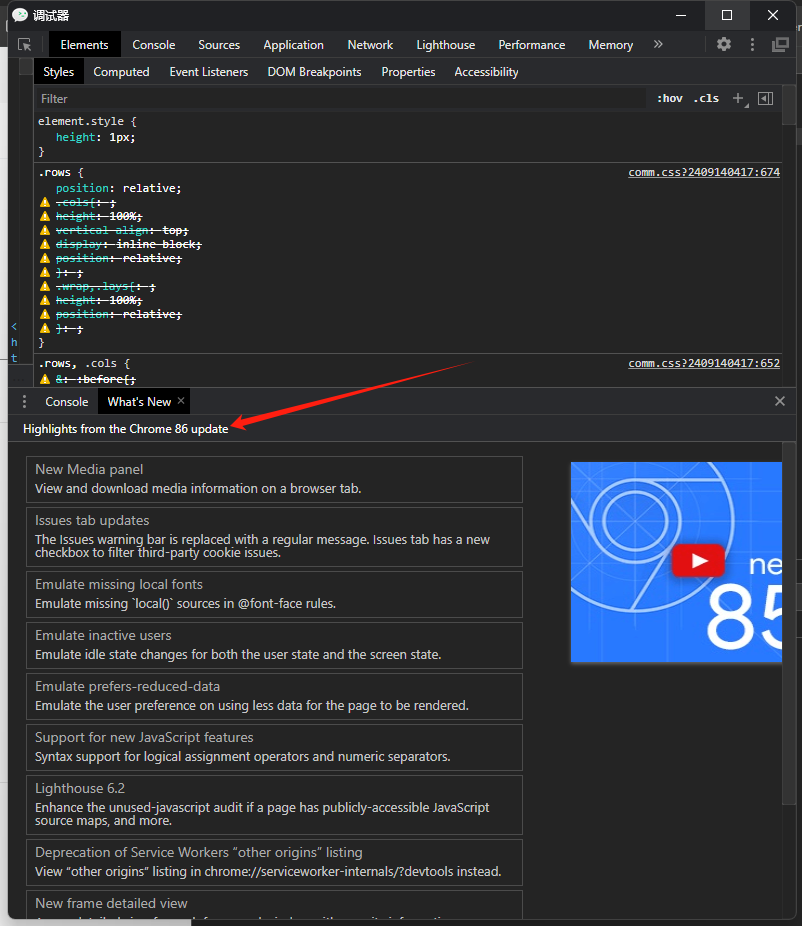Open the customize DevTools three-dot menu
The width and height of the screenshot is (802, 926).
pos(752,44)
